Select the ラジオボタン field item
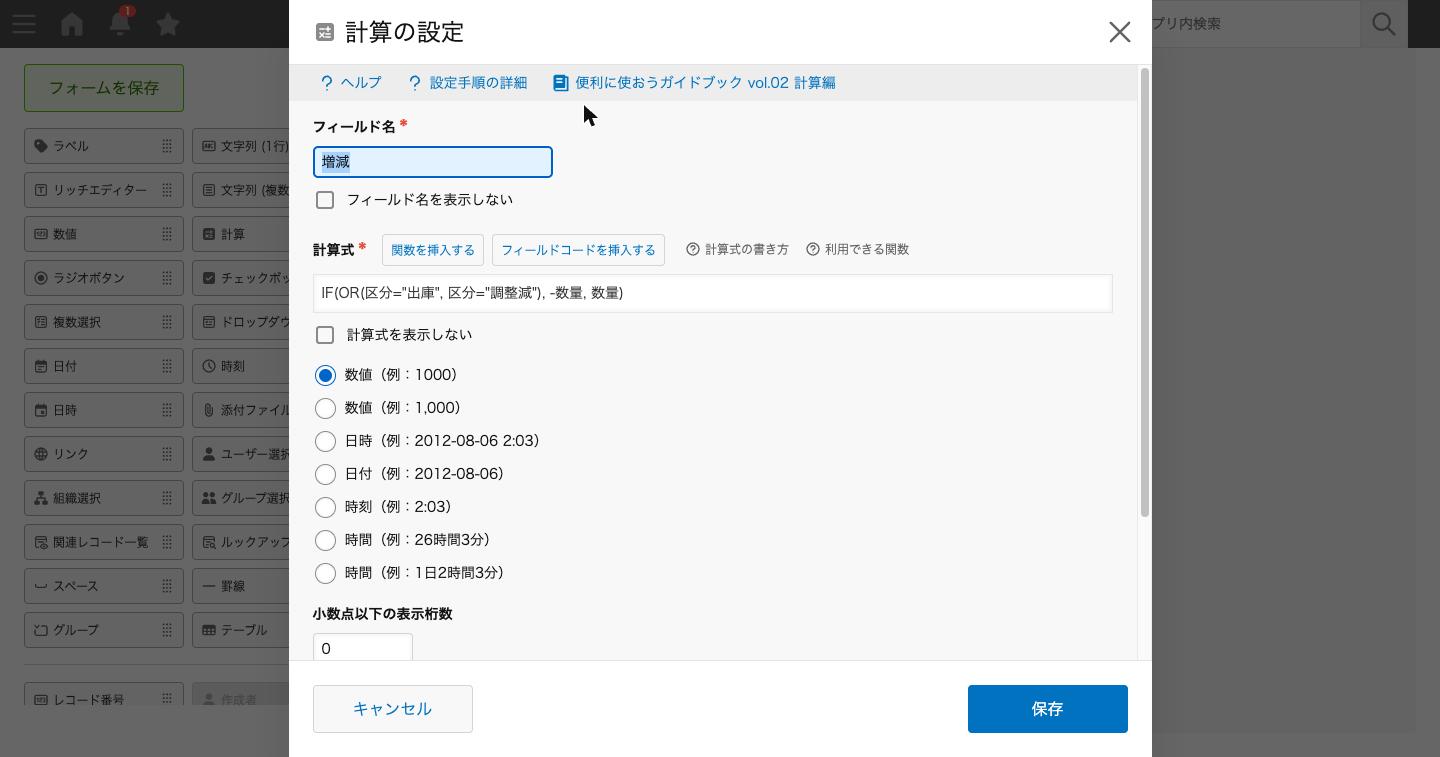Viewport: 1440px width, 757px height. 104,278
